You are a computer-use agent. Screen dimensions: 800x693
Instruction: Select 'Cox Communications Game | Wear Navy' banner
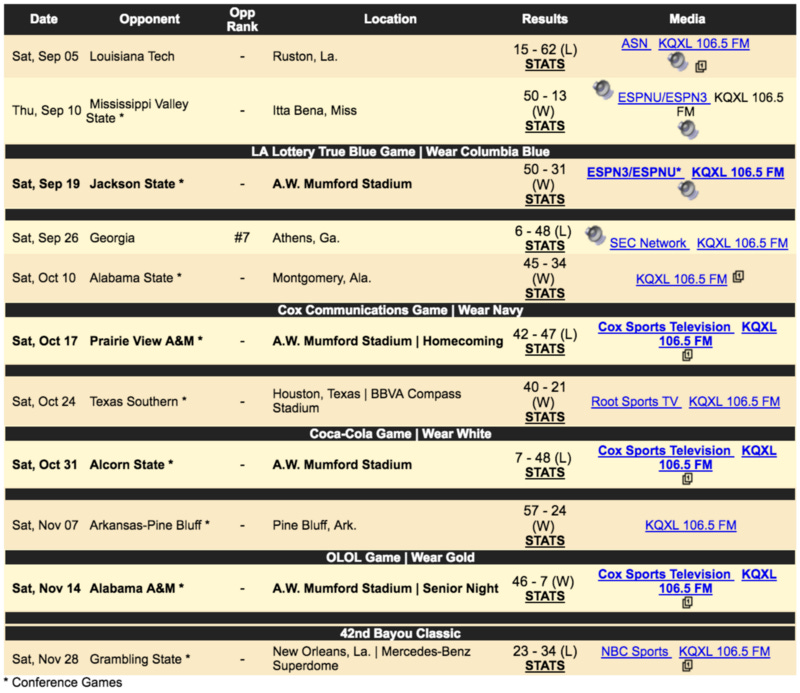pos(401,310)
